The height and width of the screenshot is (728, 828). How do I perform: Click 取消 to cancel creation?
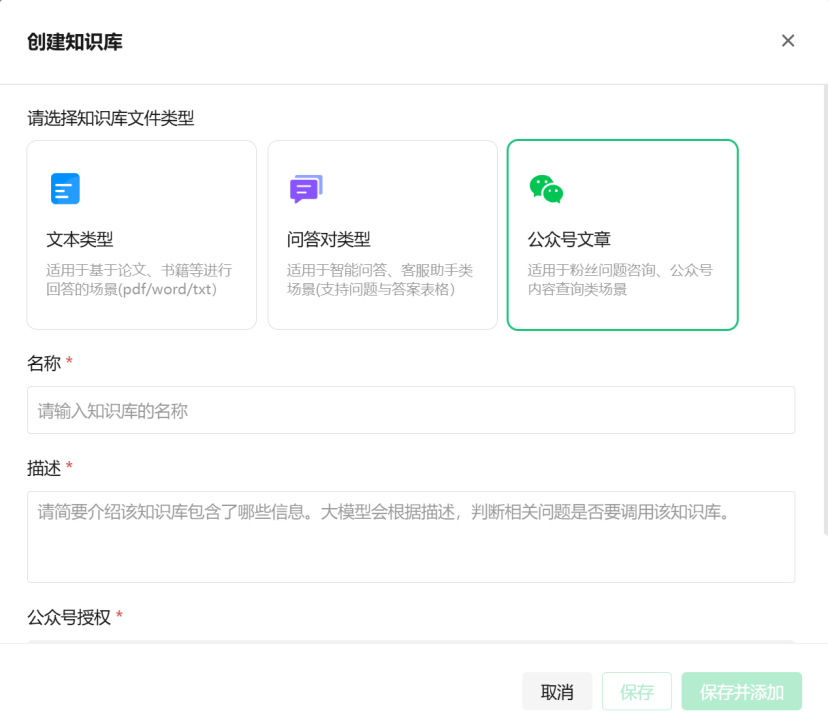556,691
